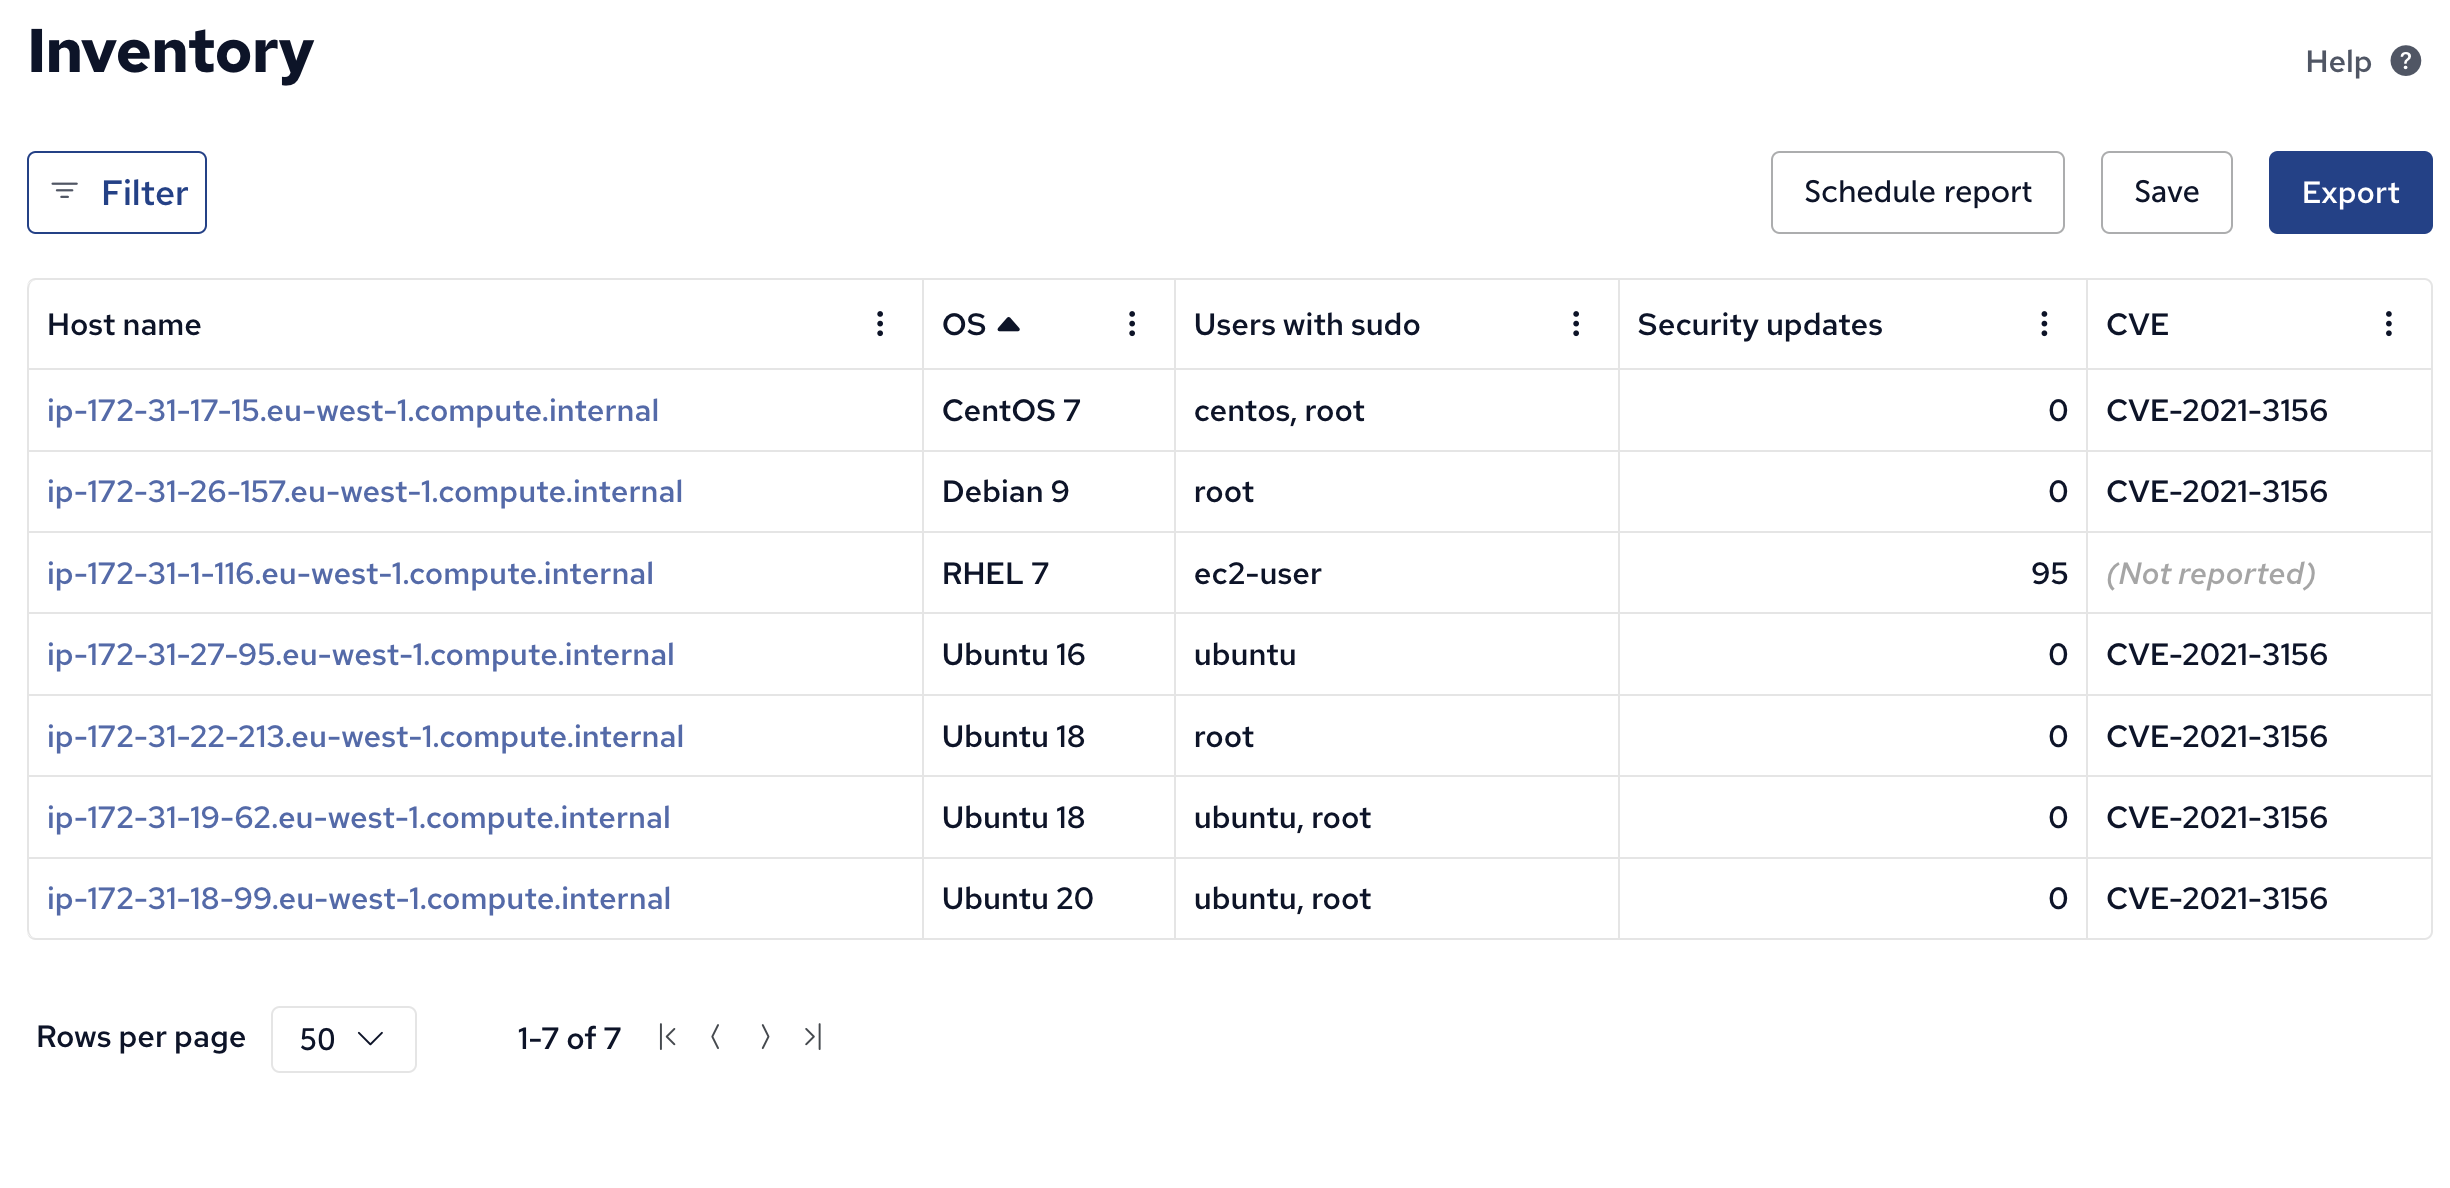Open the Help link text

coord(2338,62)
